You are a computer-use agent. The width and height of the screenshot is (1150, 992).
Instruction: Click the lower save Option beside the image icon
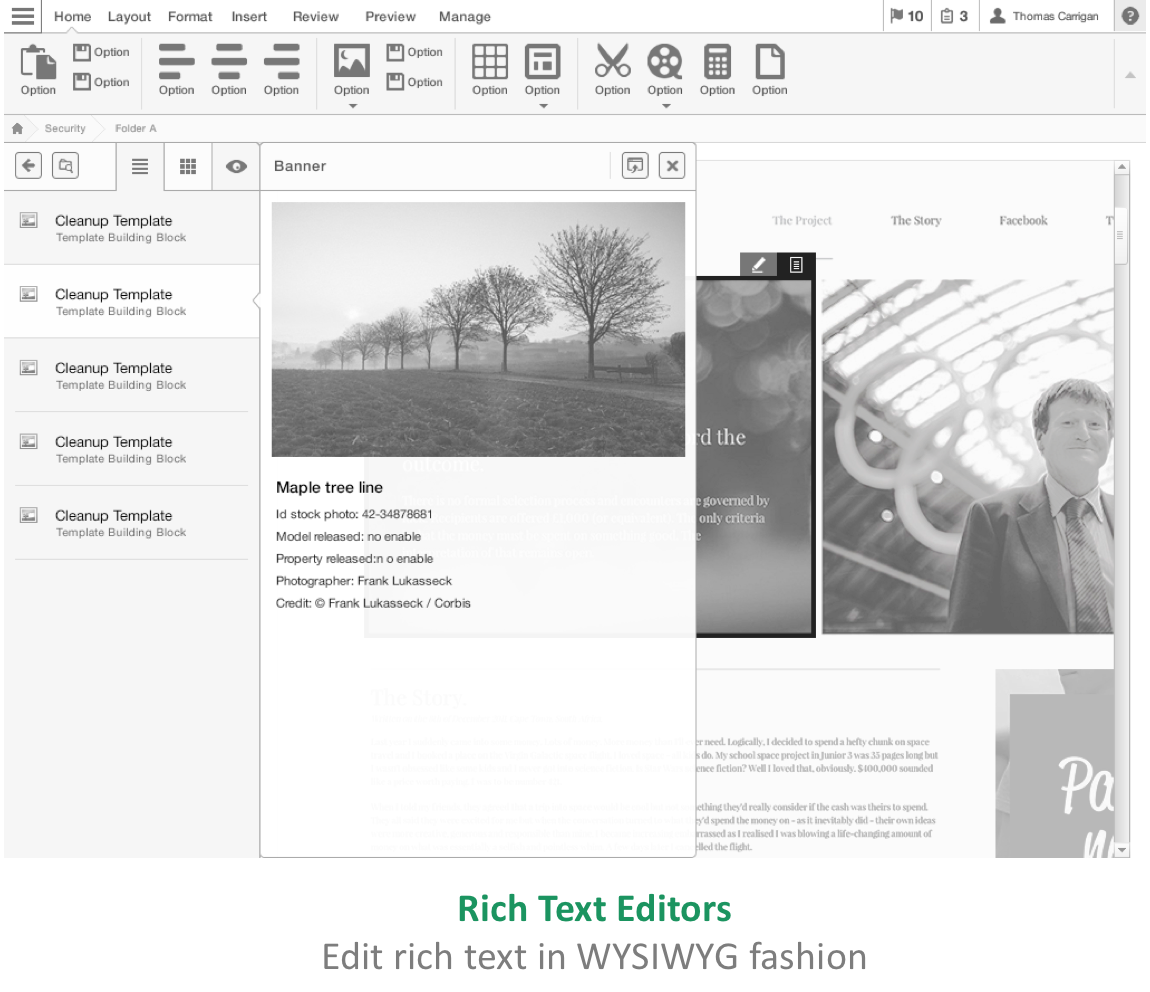pos(415,82)
